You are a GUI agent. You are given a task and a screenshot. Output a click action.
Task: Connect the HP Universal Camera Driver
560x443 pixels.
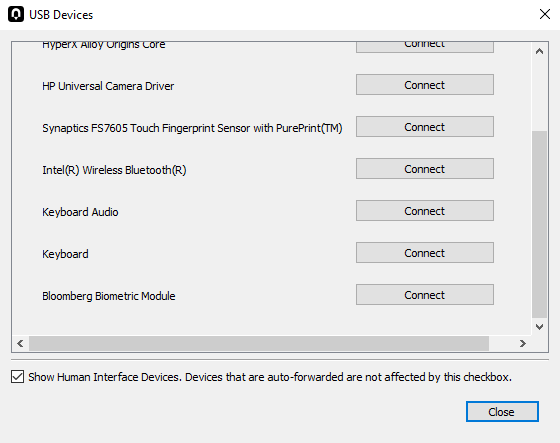coord(425,85)
